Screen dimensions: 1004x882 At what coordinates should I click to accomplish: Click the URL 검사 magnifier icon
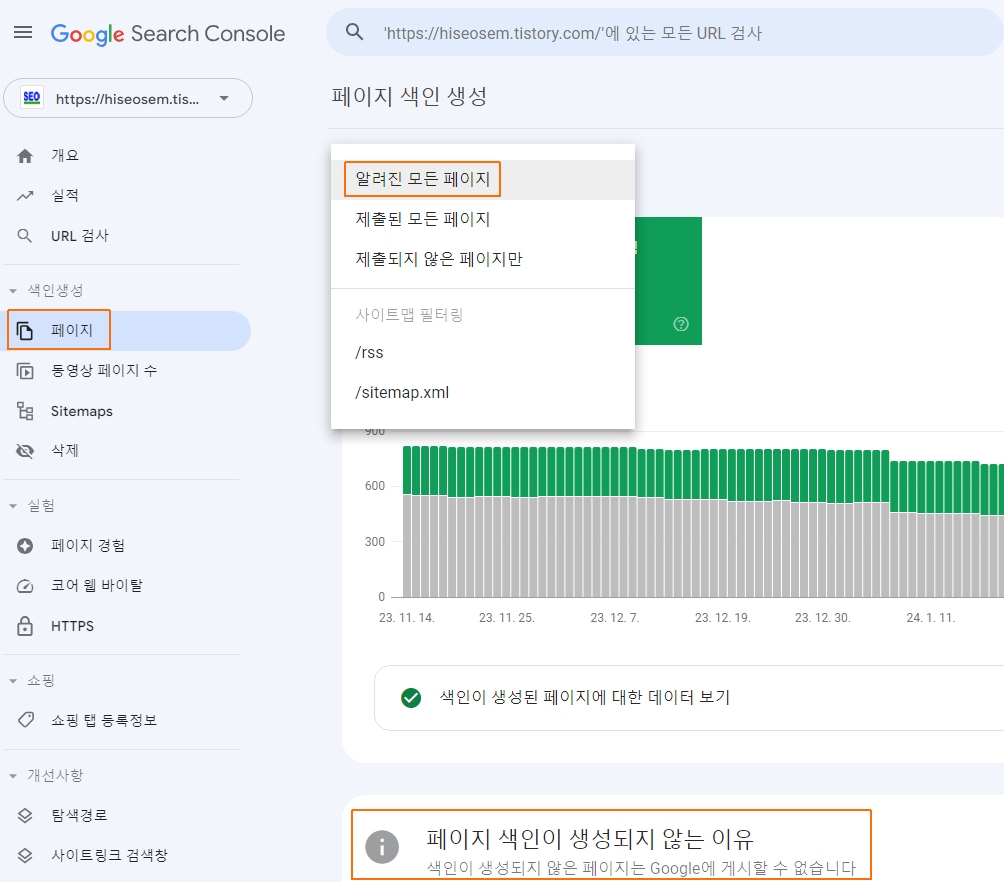pos(26,236)
